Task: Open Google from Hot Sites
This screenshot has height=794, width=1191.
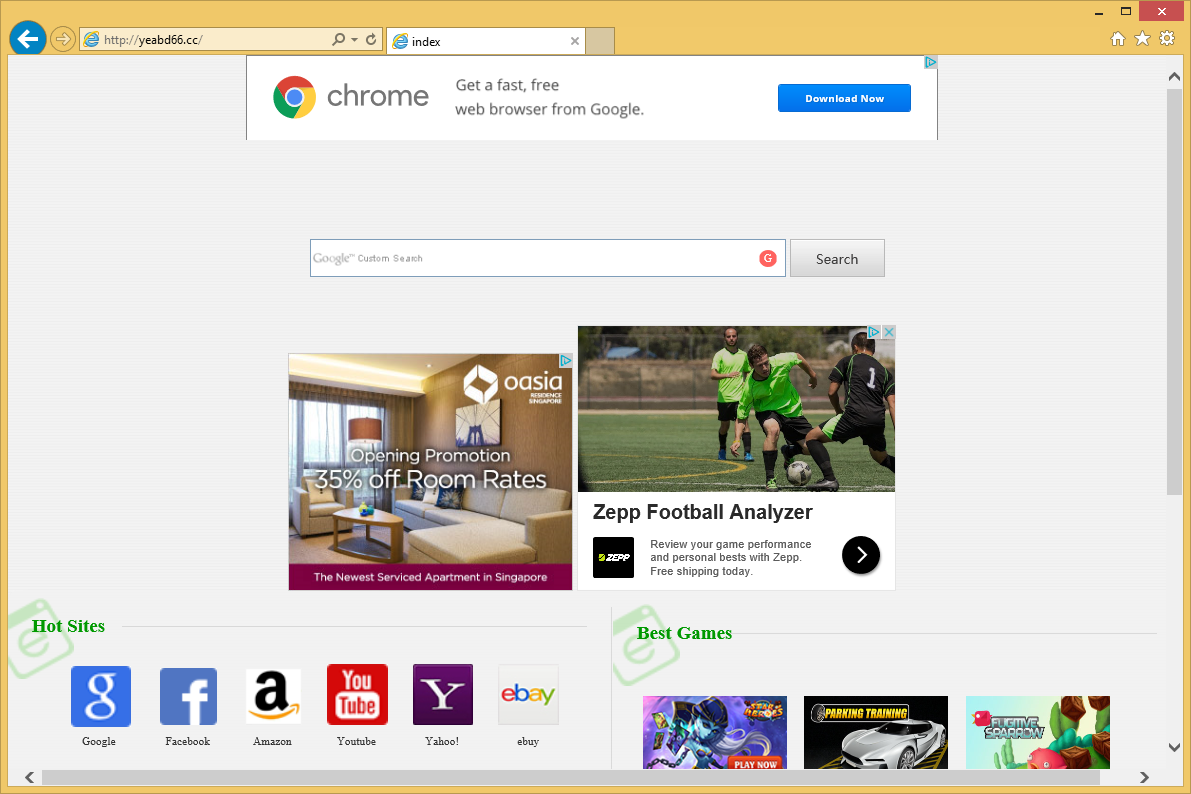Action: (100, 696)
